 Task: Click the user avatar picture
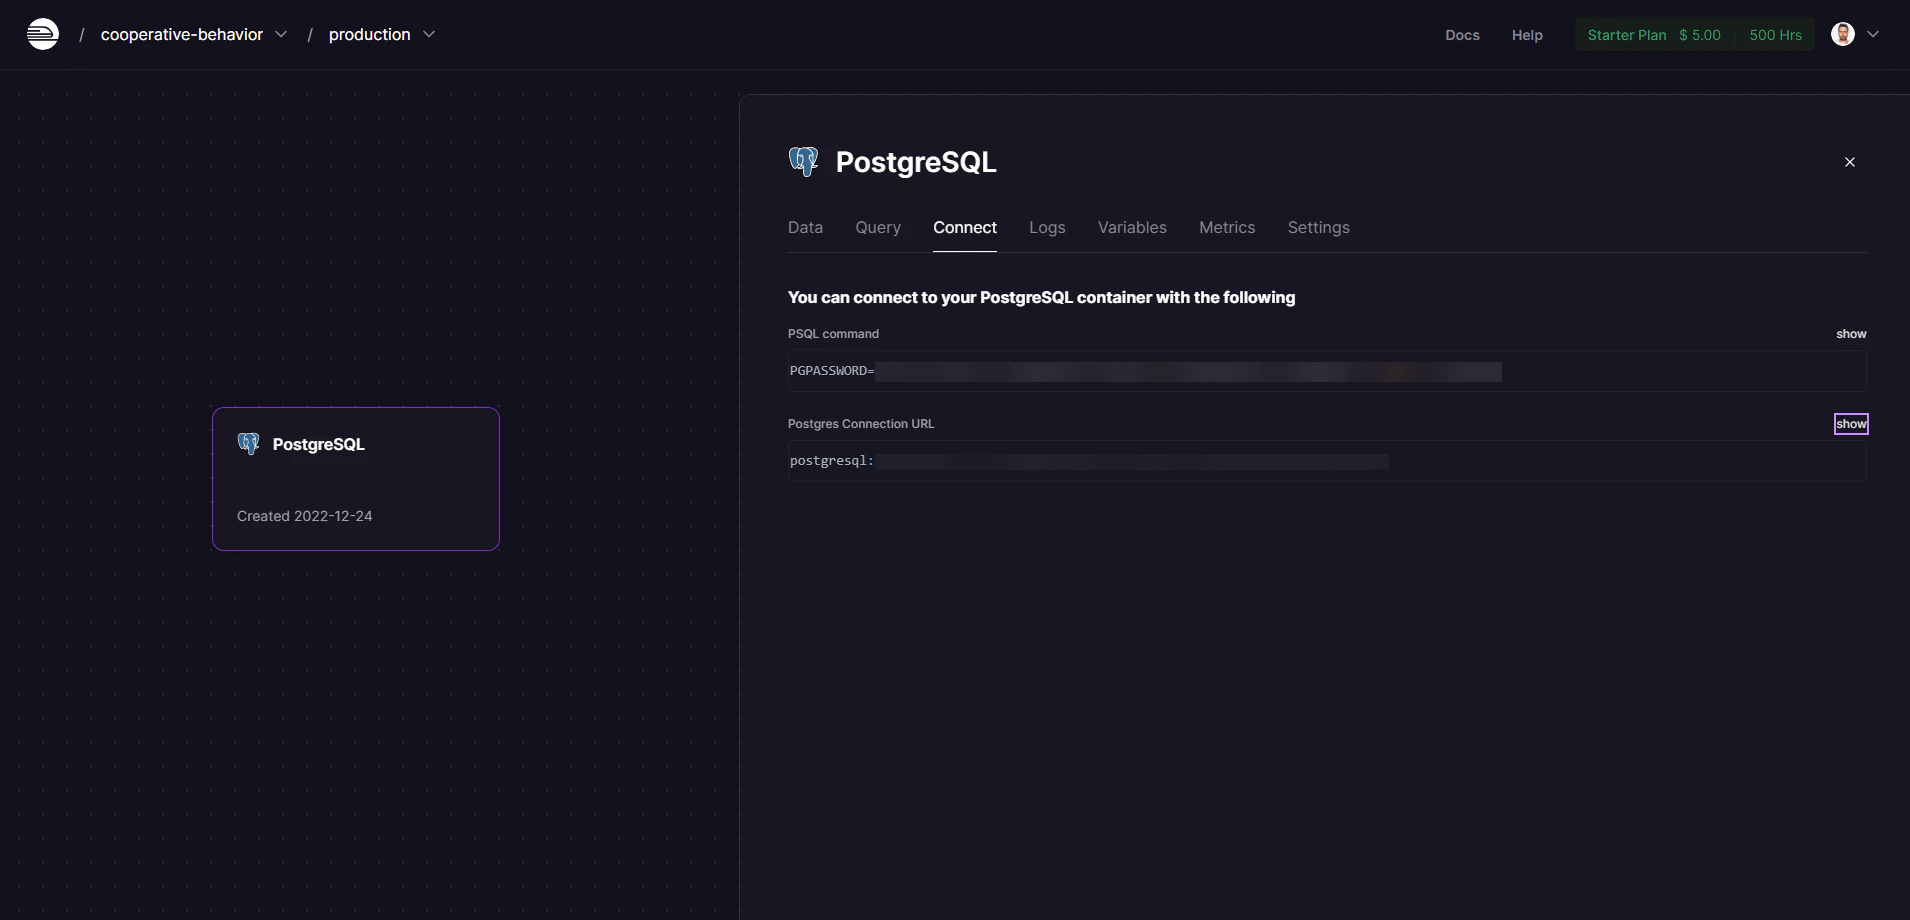coord(1842,34)
